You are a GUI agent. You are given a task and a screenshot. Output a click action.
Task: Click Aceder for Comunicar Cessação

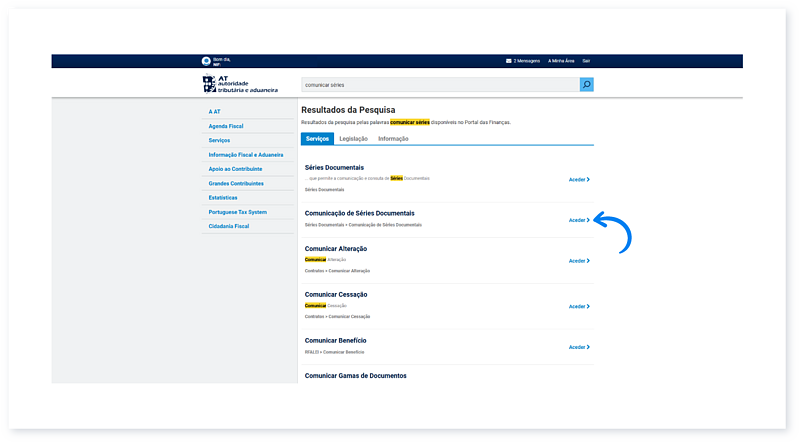(579, 307)
